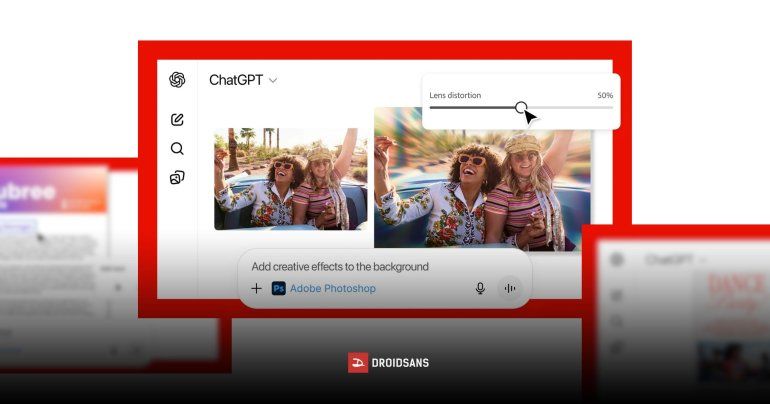
Task: Open search using the magnifier icon
Action: (177, 149)
